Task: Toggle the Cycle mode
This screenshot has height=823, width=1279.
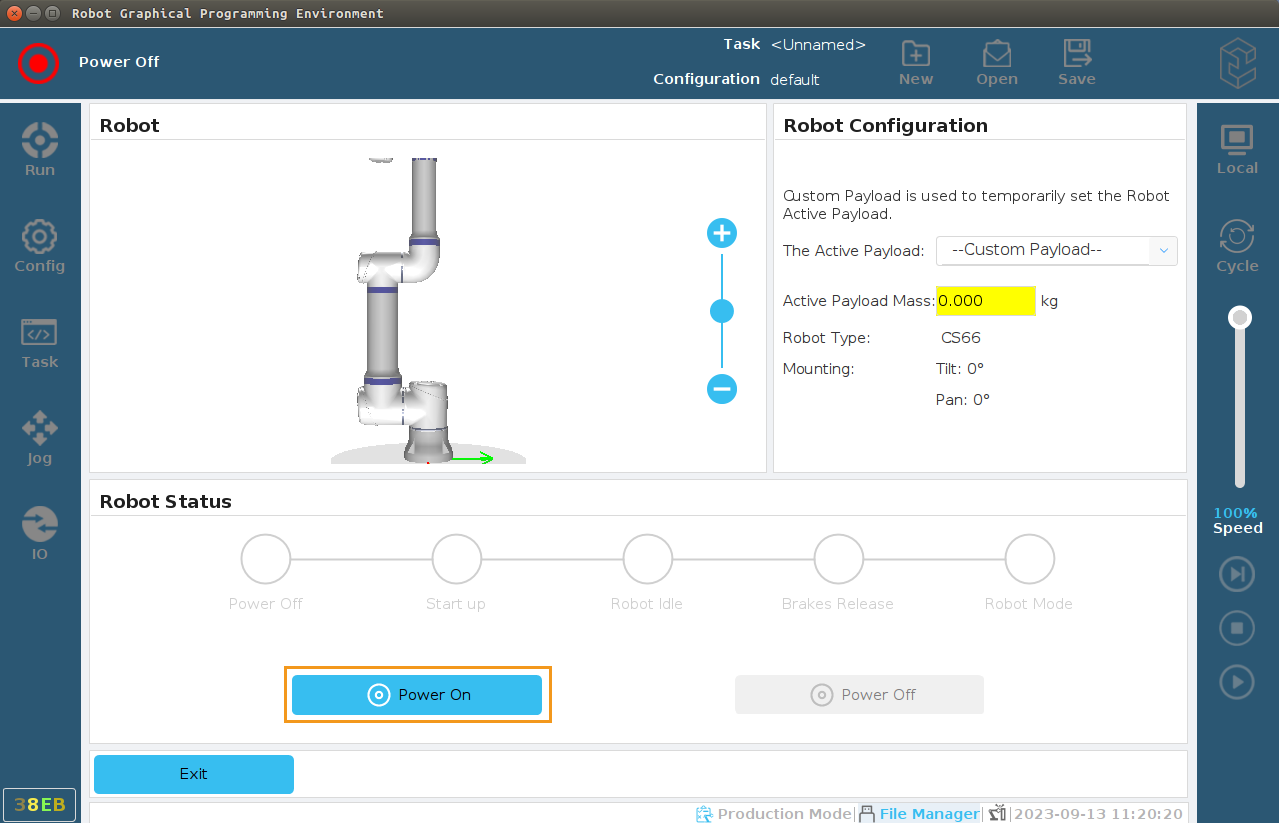Action: pos(1237,246)
